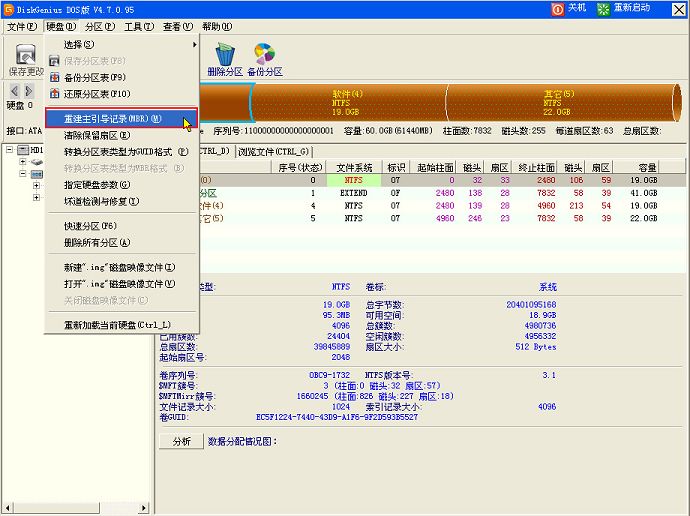The height and width of the screenshot is (516, 690).
Task: Choose 删除所有分区 from the menu
Action: pos(96,243)
